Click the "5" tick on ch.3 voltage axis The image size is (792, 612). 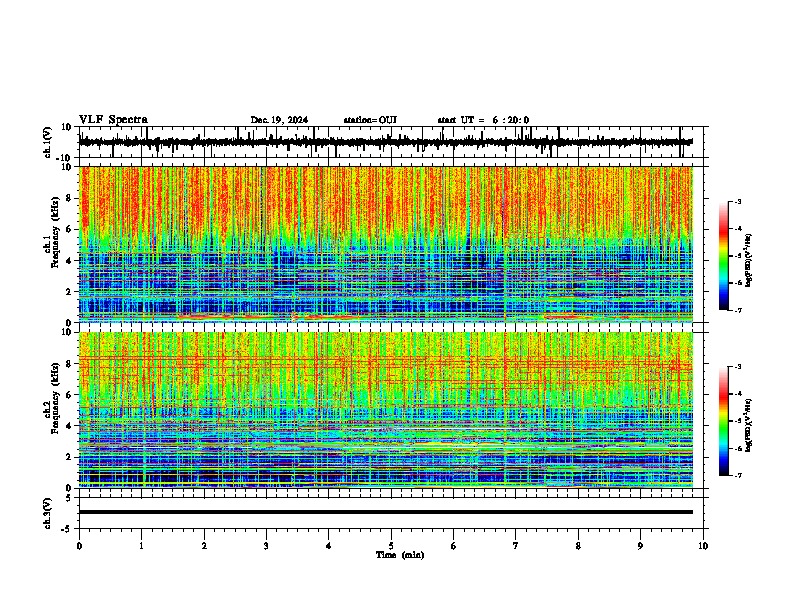69,497
